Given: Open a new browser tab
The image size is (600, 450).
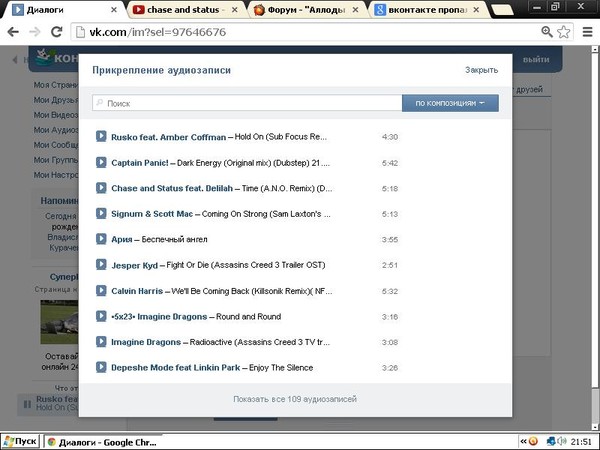Looking at the screenshot, I should pos(502,10).
